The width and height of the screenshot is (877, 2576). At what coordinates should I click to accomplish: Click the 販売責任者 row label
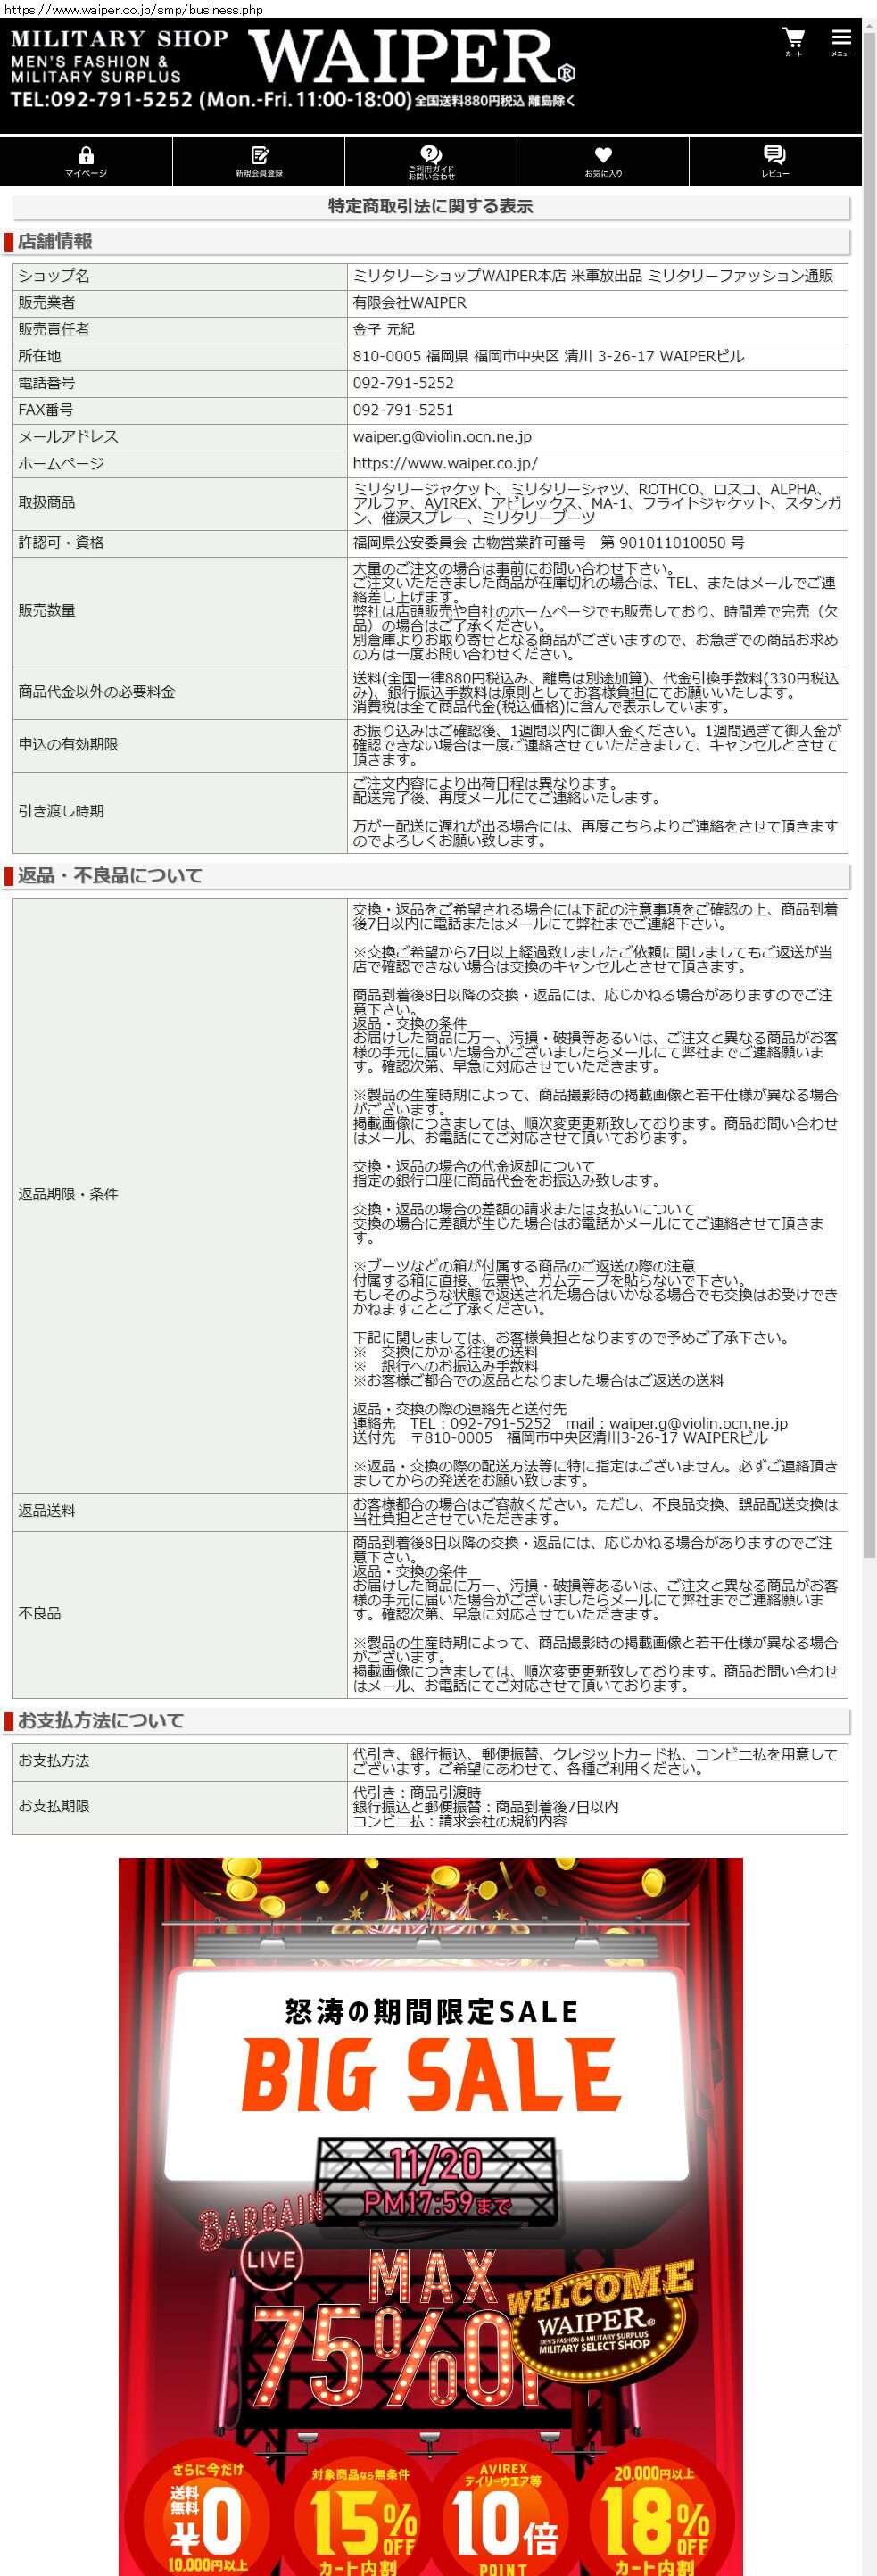[x=180, y=330]
